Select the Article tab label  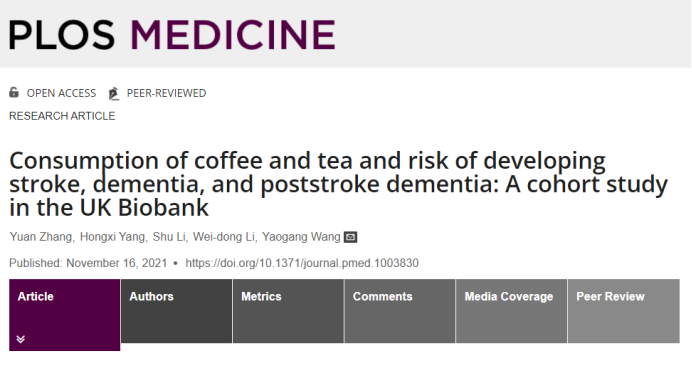click(x=36, y=297)
